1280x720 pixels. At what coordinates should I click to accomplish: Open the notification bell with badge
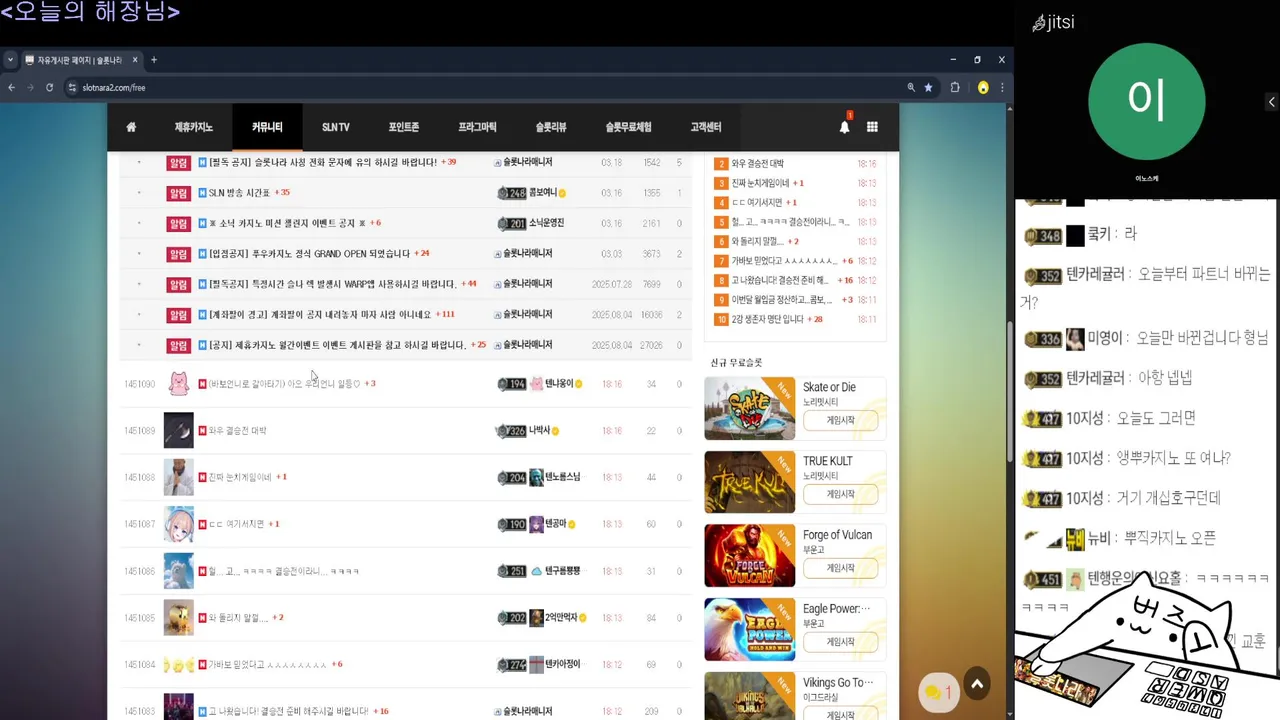[x=845, y=125]
